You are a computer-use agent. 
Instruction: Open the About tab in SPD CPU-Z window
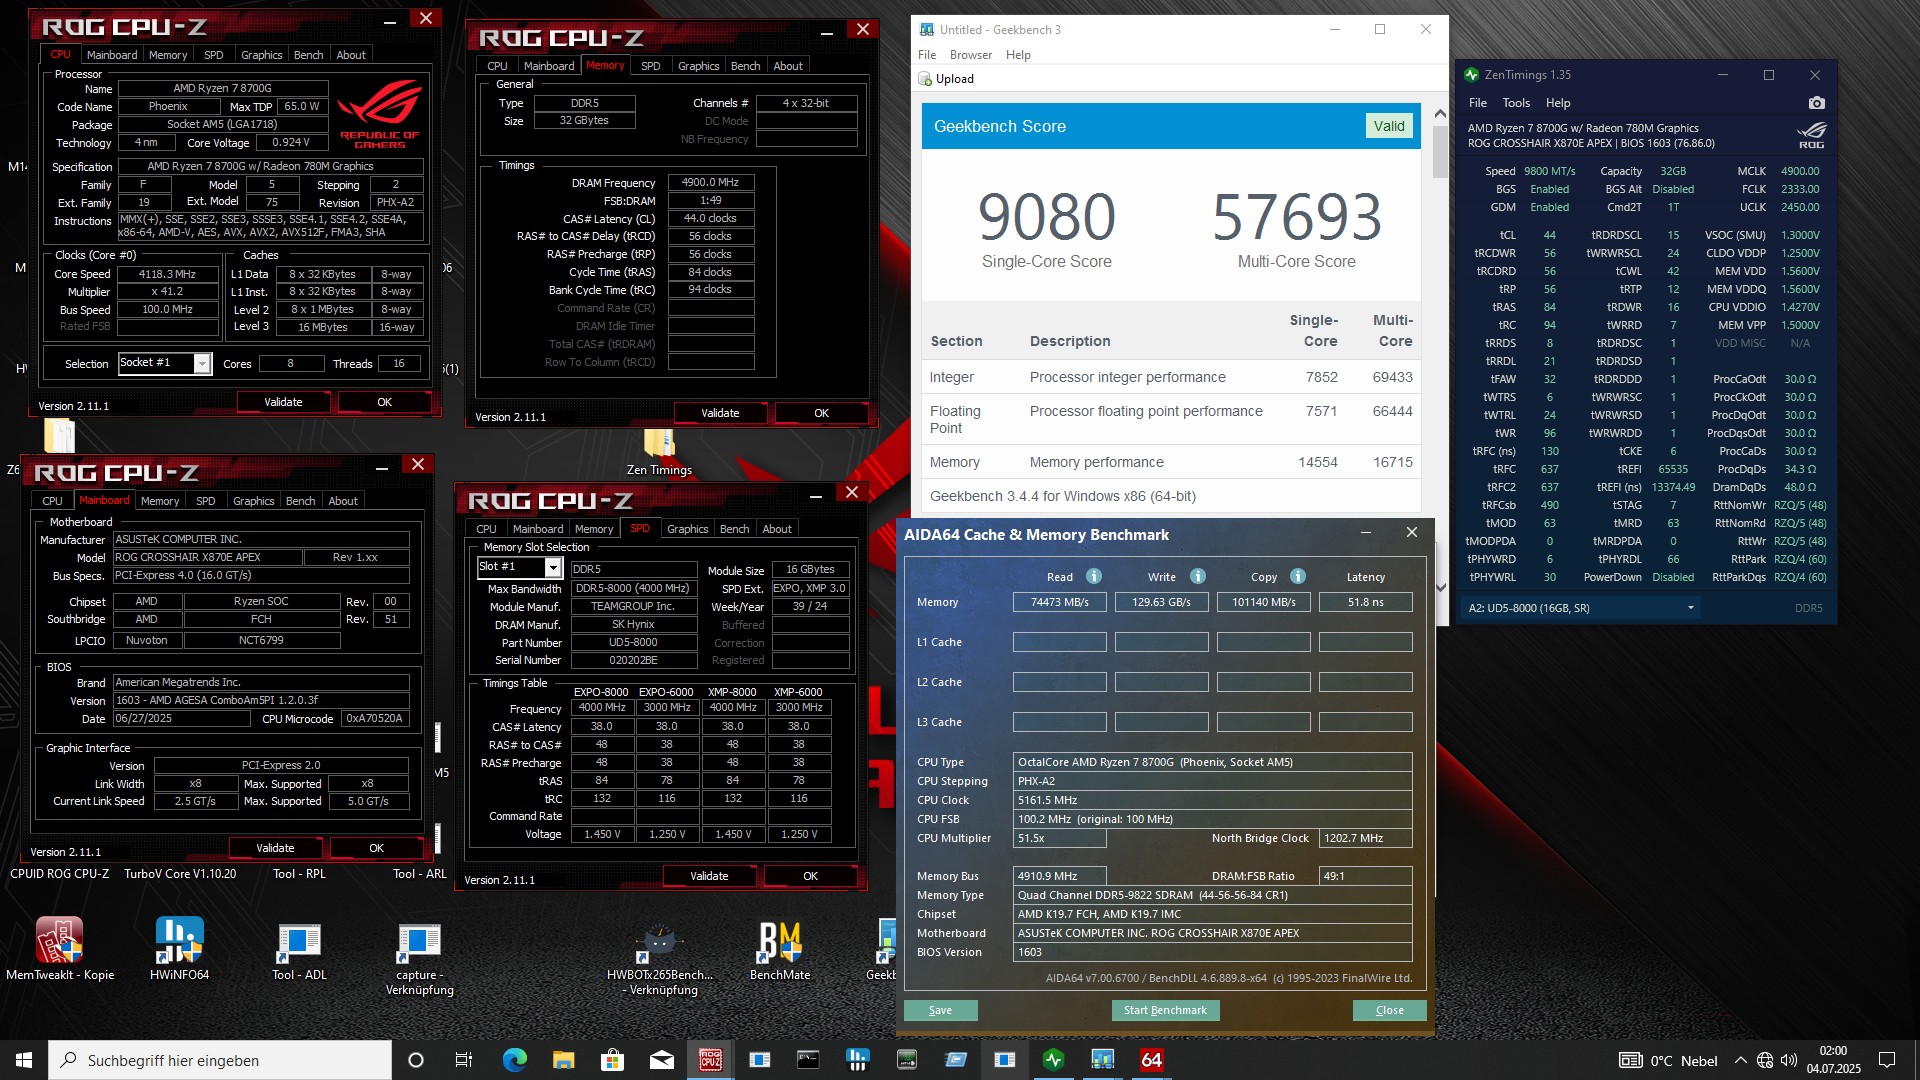pyautogui.click(x=777, y=529)
